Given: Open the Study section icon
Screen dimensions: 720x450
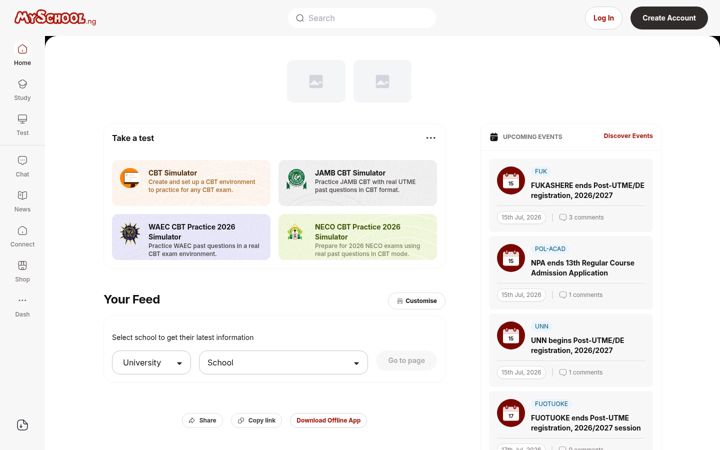Looking at the screenshot, I should coord(22,84).
